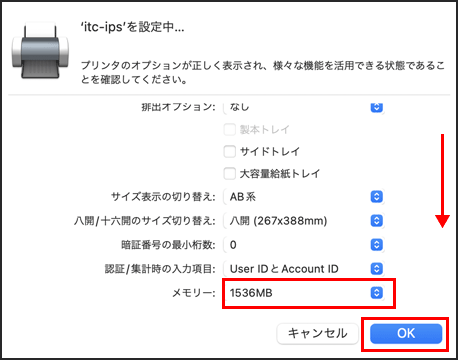Image resolution: width=458 pixels, height=360 pixels.
Task: Click the 認証/集計時の入力項目: label
Action: [x=160, y=269]
